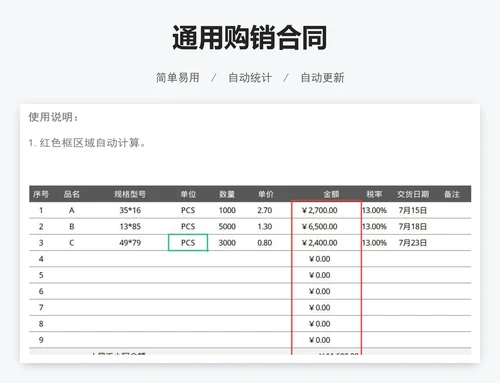This screenshot has width=500, height=383.
Task: Select the unit price cell 0.80
Action: click(265, 243)
